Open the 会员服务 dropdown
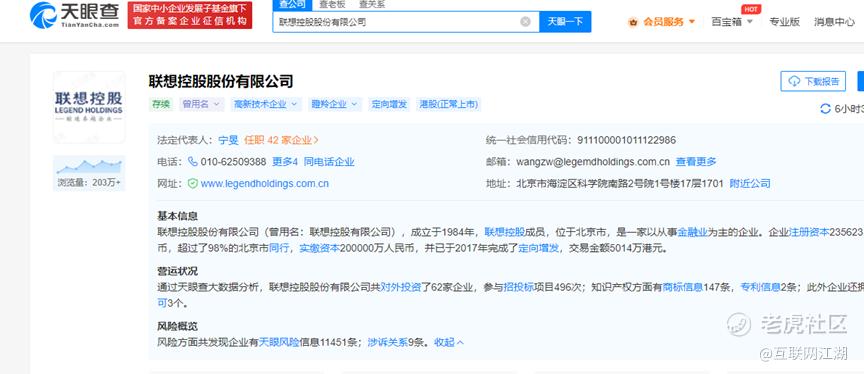Screen dimensions: 864x374 pos(668,22)
